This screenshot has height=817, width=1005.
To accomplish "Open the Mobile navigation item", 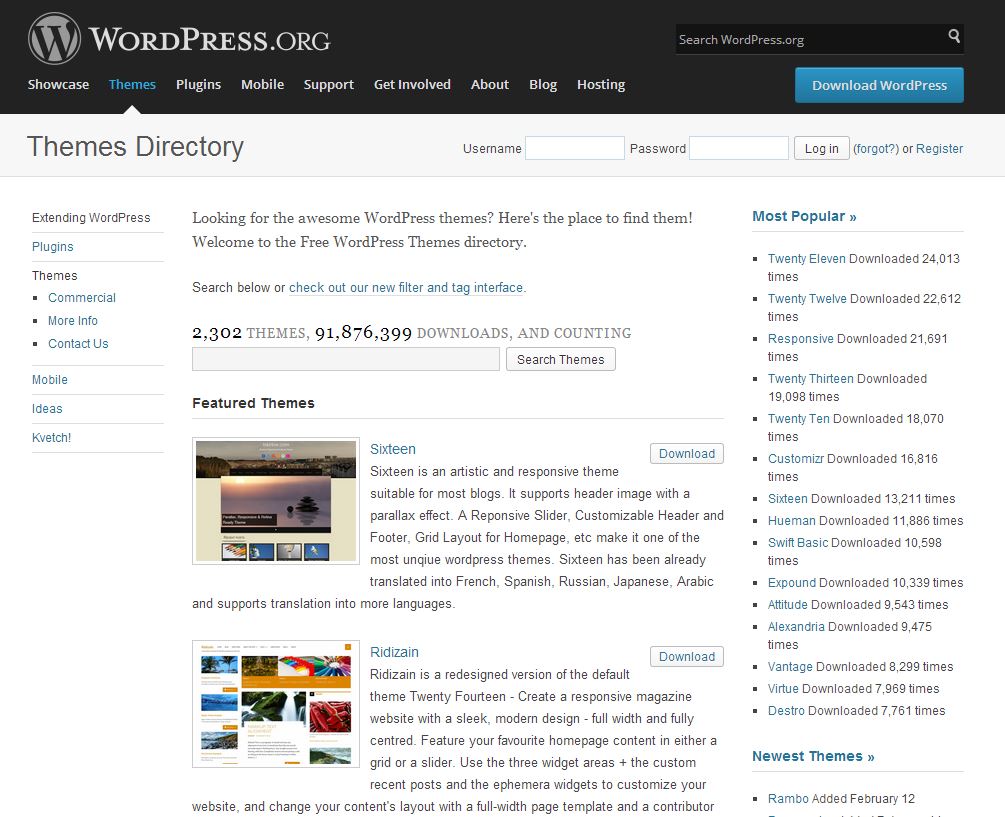I will 262,85.
